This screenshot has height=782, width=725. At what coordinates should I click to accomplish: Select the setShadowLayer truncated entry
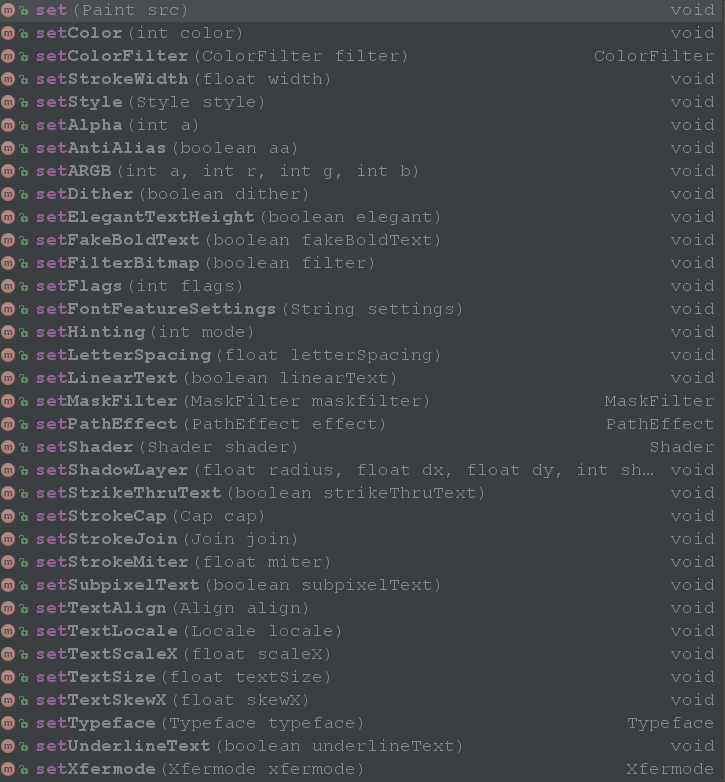362,470
